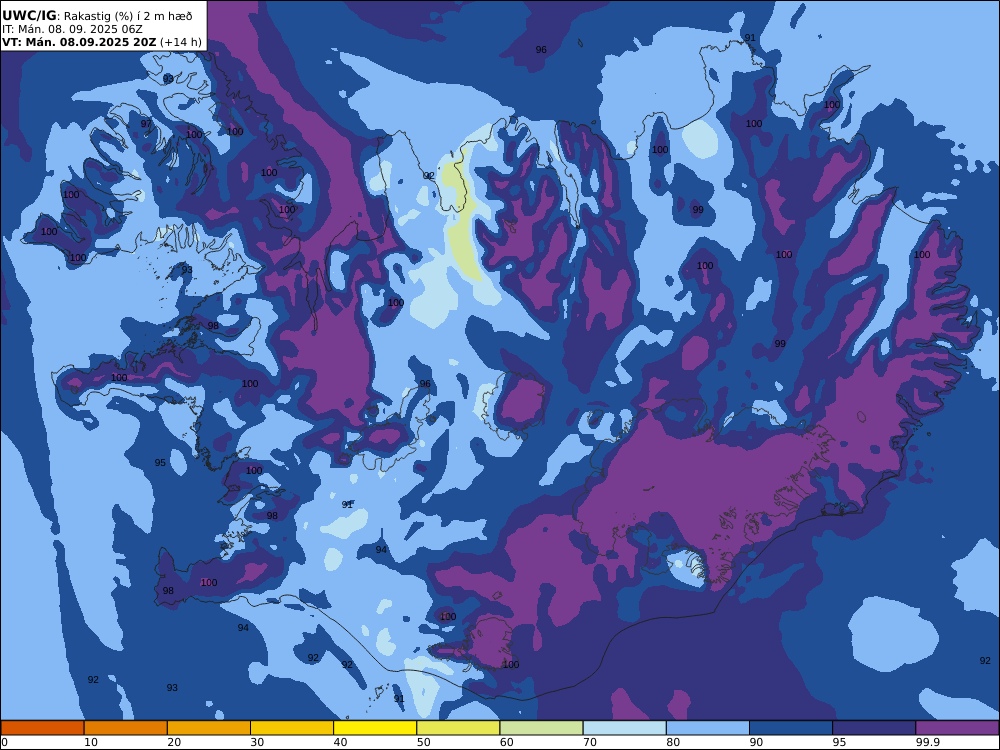Click the 'VT: Mán. 08.09.2025 20Z (+14 h)' line
Image resolution: width=1000 pixels, height=750 pixels.
(x=102, y=42)
